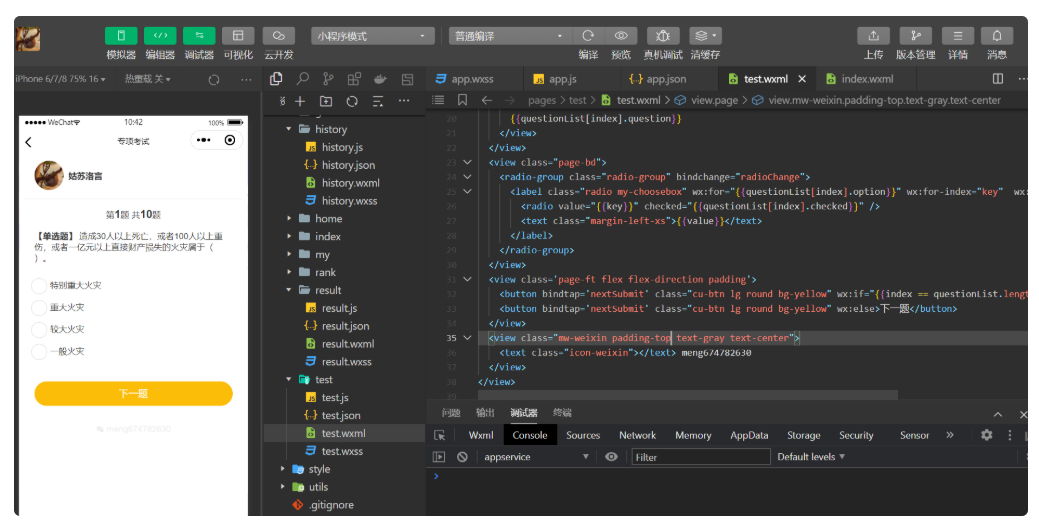Select radio option 较大火灾
The image size is (1039, 524).
pyautogui.click(x=39, y=329)
